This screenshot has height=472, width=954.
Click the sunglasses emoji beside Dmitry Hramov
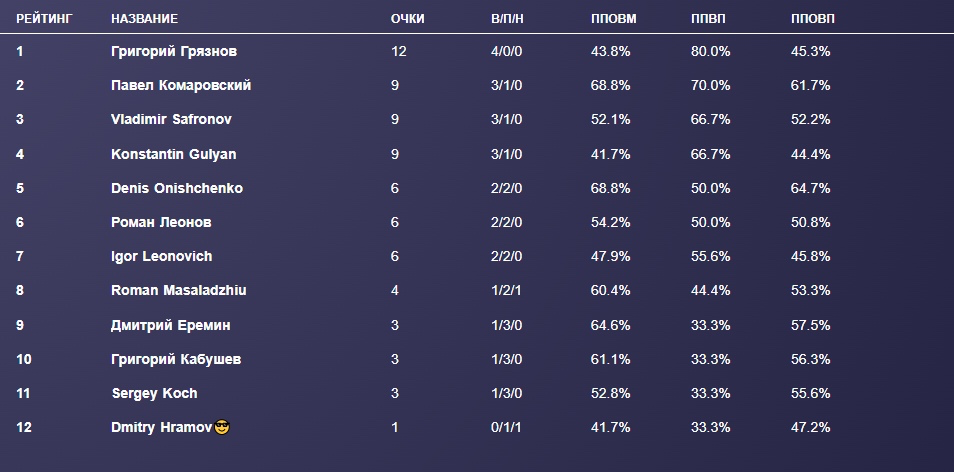click(222, 428)
